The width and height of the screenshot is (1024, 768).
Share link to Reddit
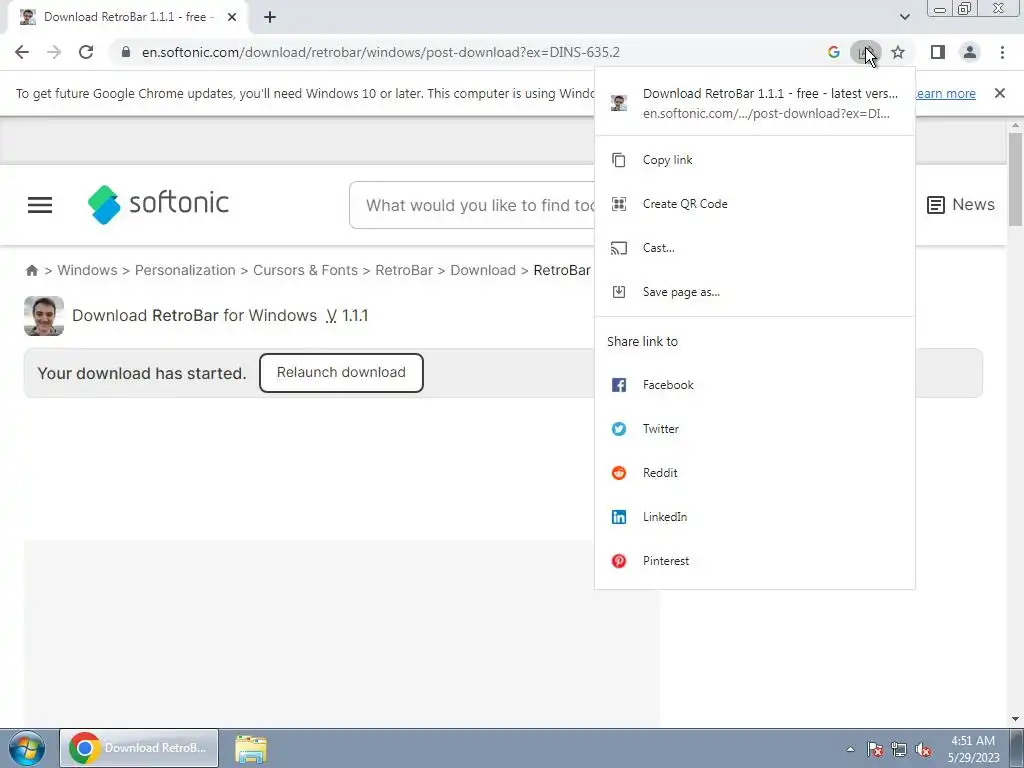coord(755,473)
